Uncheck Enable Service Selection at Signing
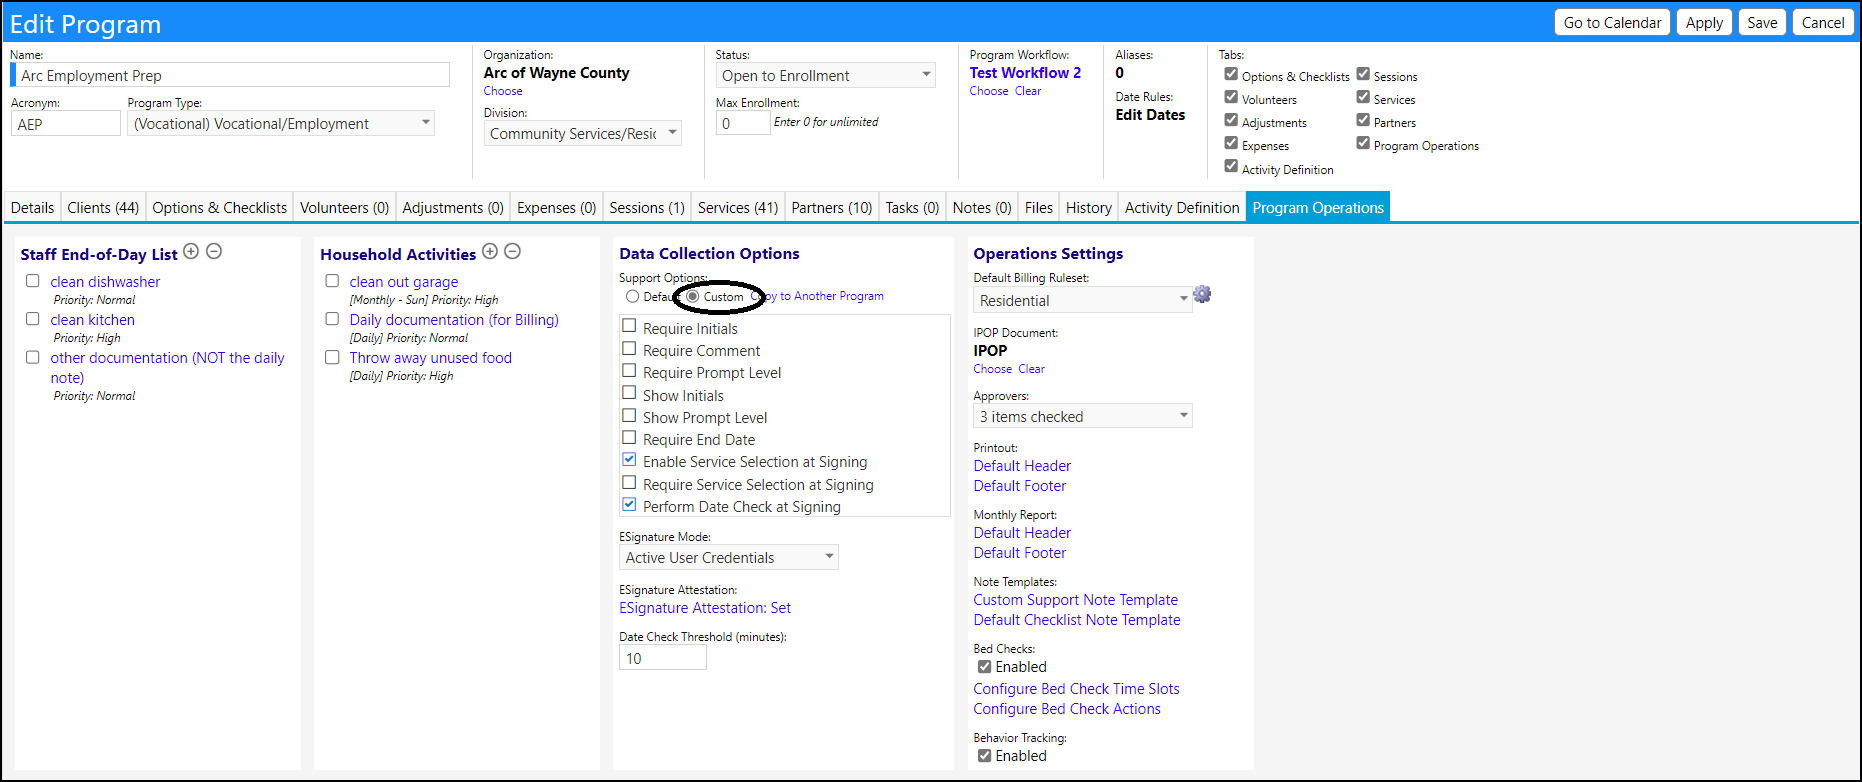1862x782 pixels. [629, 460]
